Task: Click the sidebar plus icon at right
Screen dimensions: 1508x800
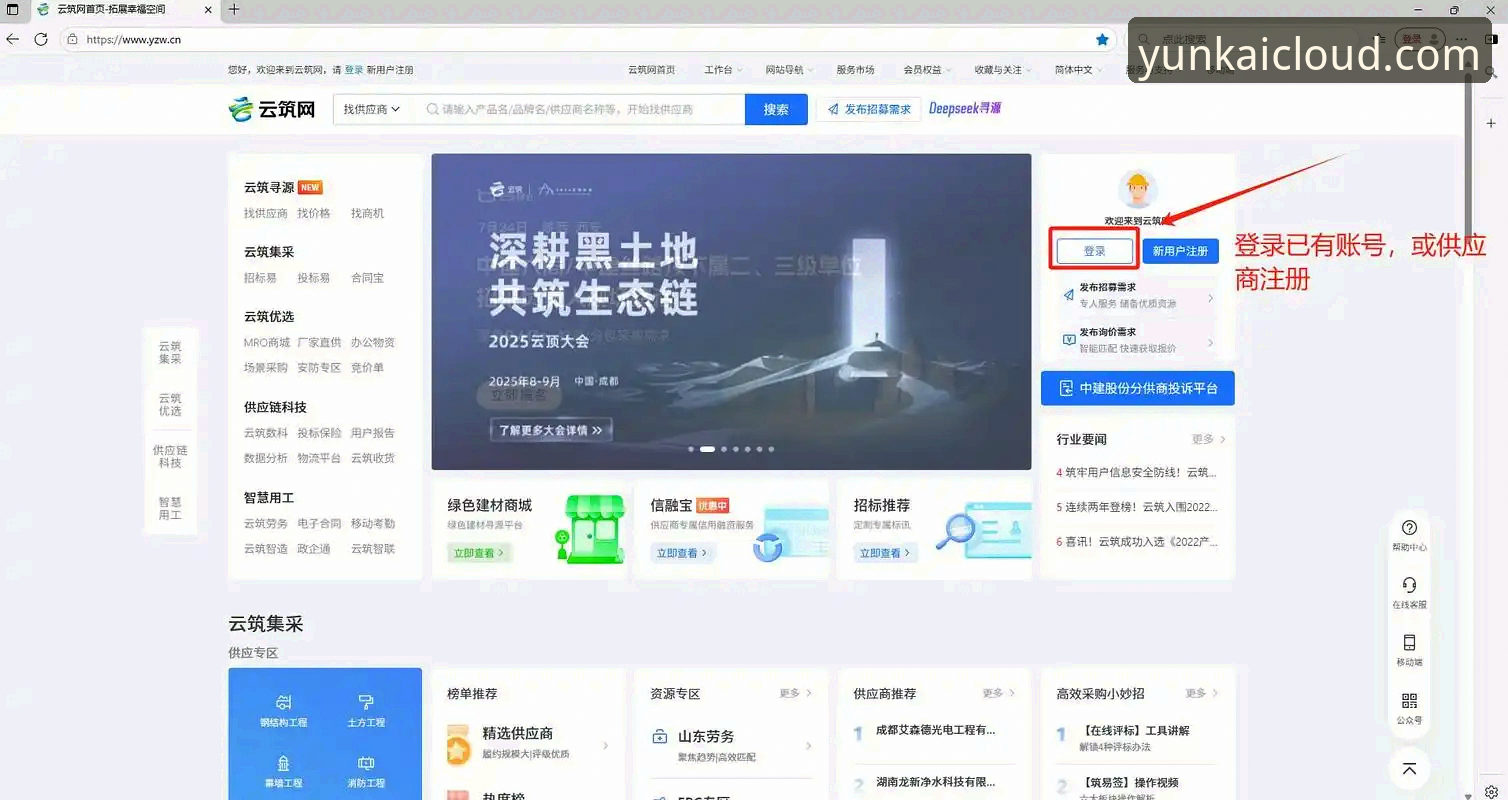Action: pos(1491,122)
